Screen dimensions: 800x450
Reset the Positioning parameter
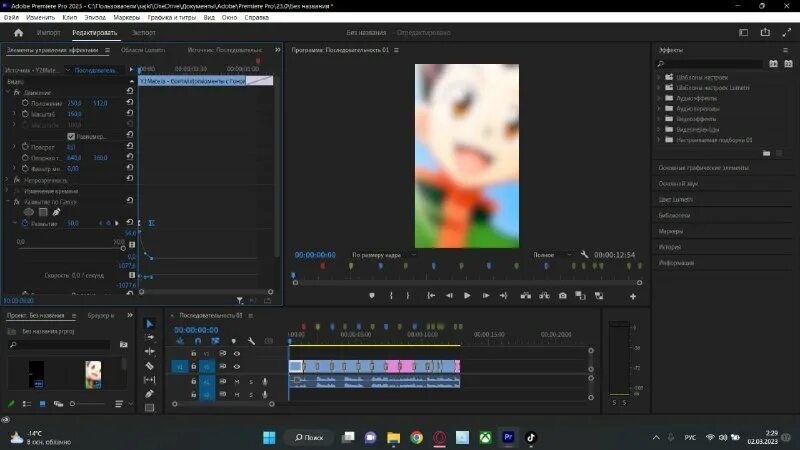coord(130,103)
